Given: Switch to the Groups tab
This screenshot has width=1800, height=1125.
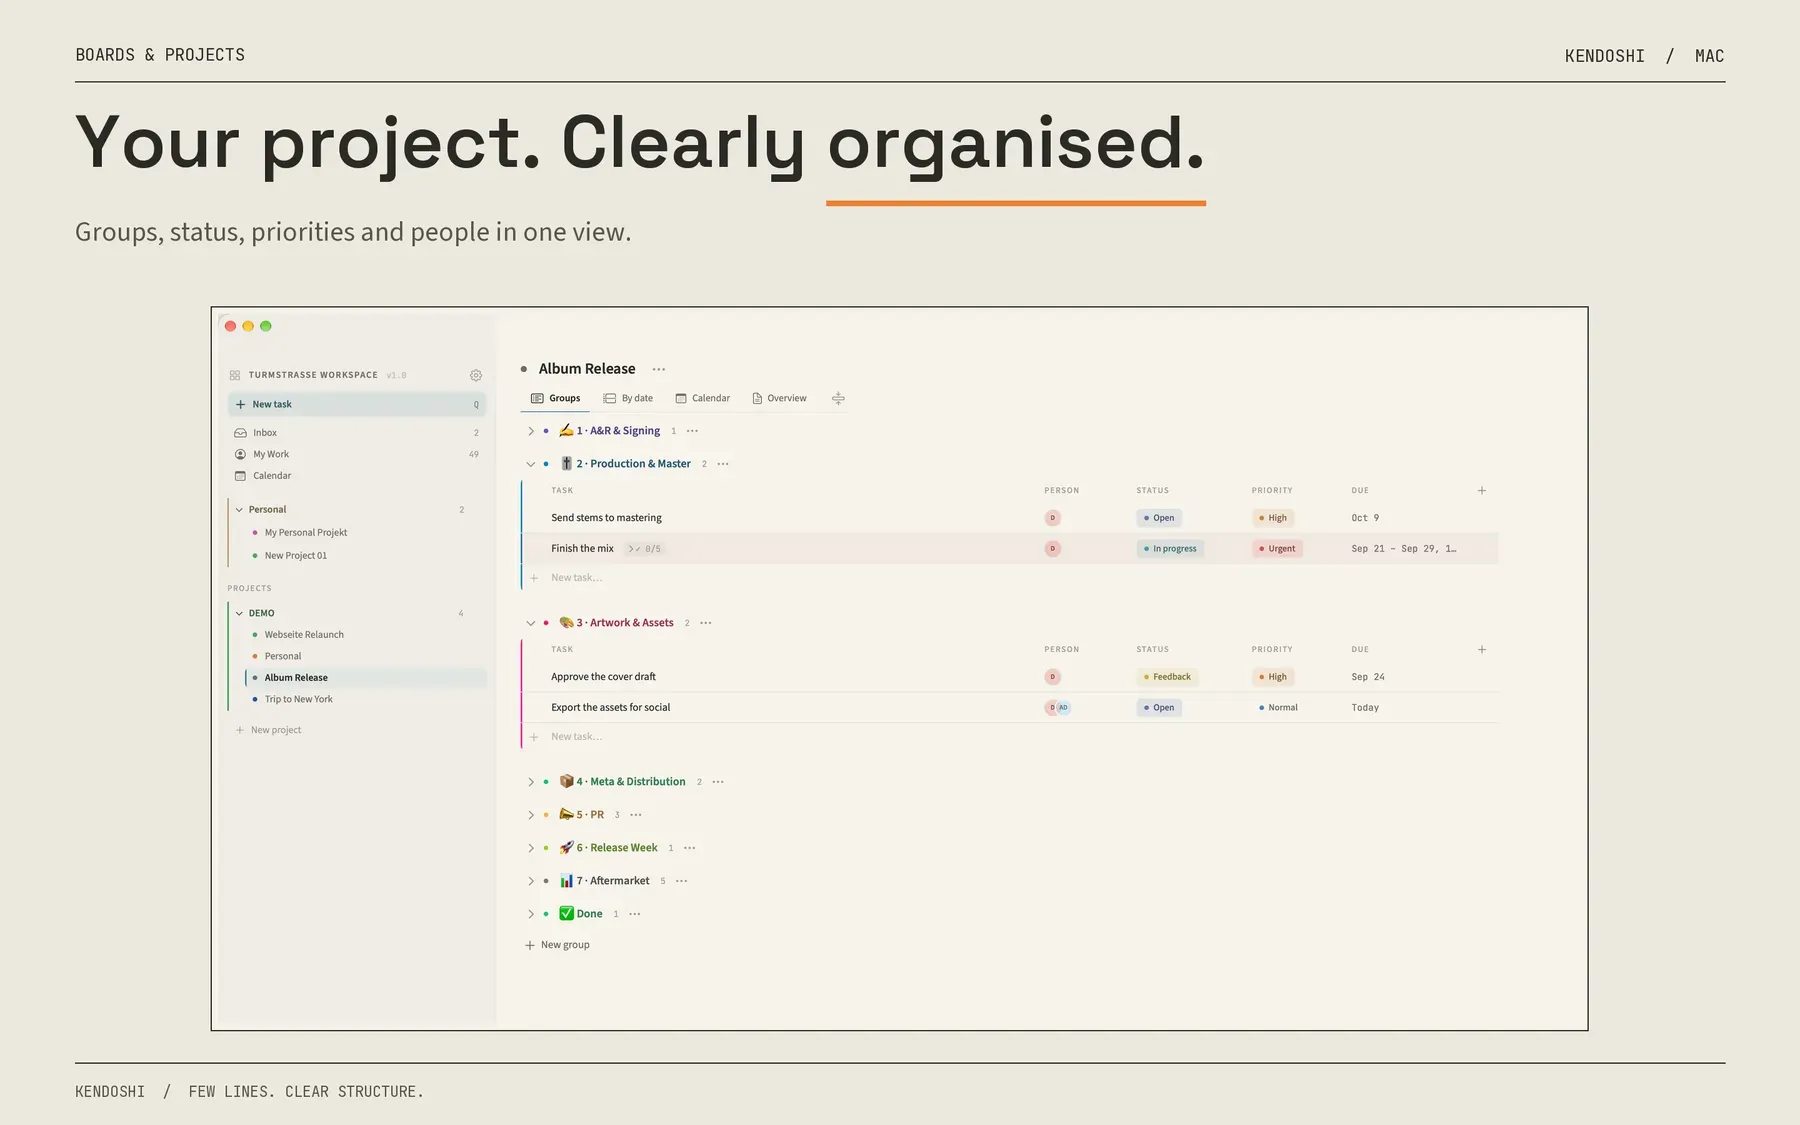Looking at the screenshot, I should [x=556, y=398].
